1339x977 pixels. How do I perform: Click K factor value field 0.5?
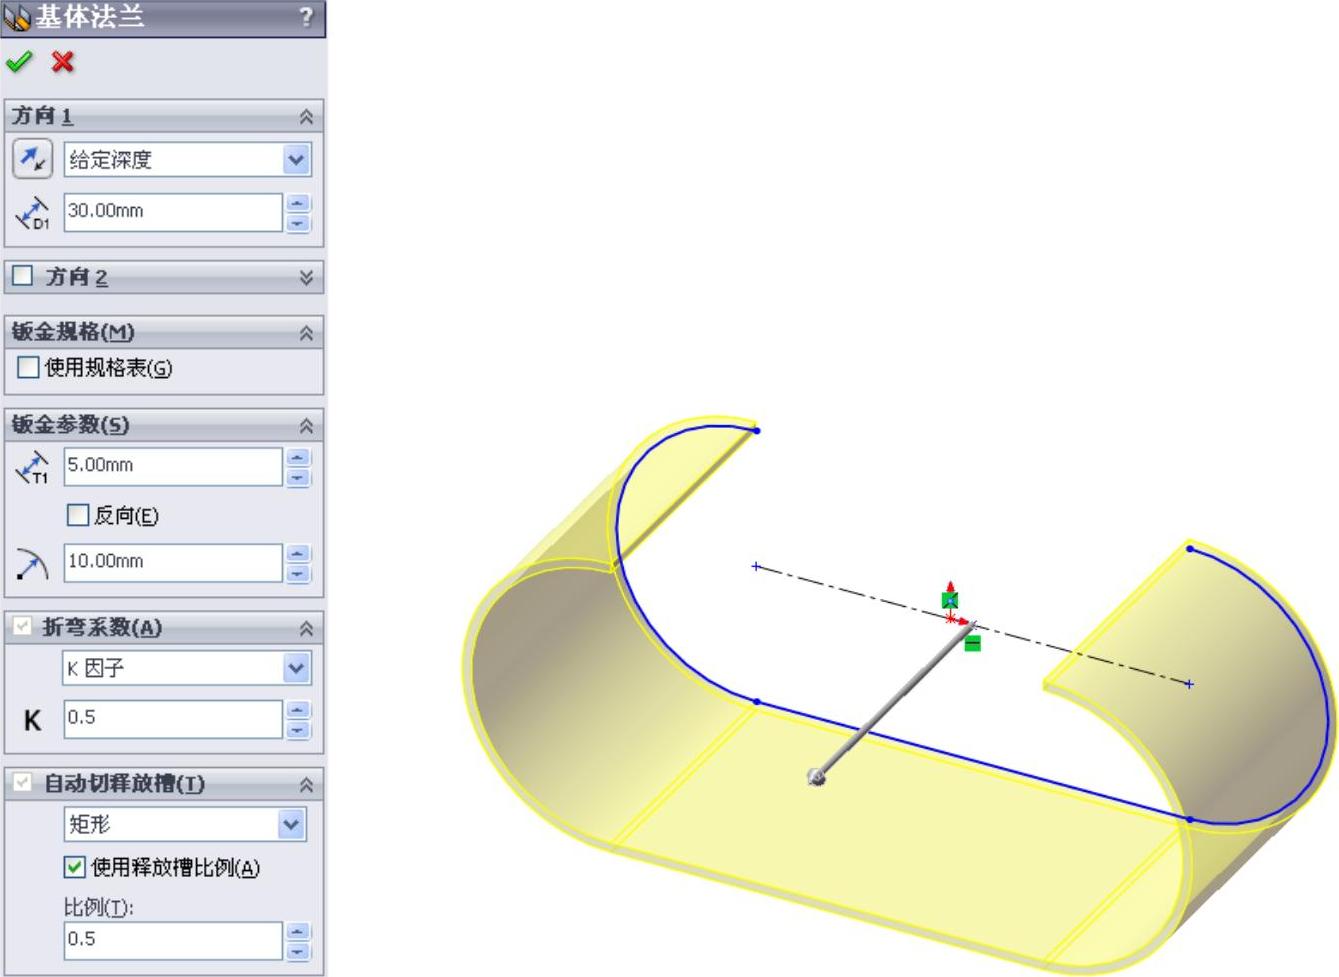(x=173, y=719)
